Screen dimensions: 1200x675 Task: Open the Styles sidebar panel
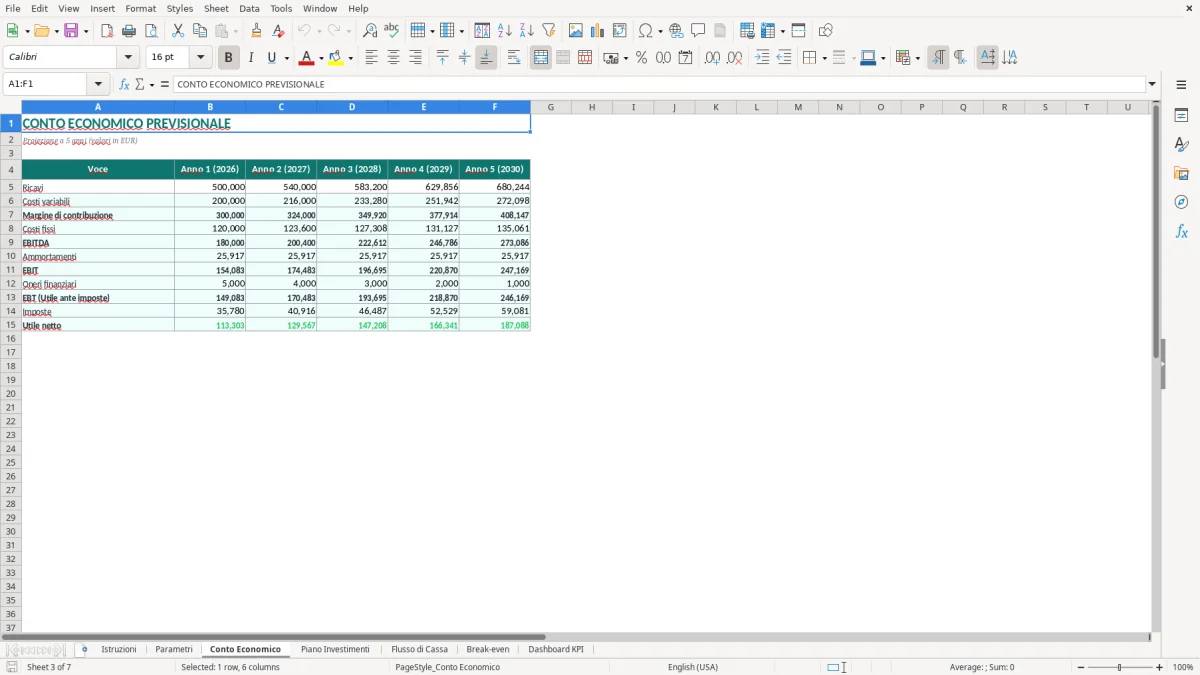1181,145
